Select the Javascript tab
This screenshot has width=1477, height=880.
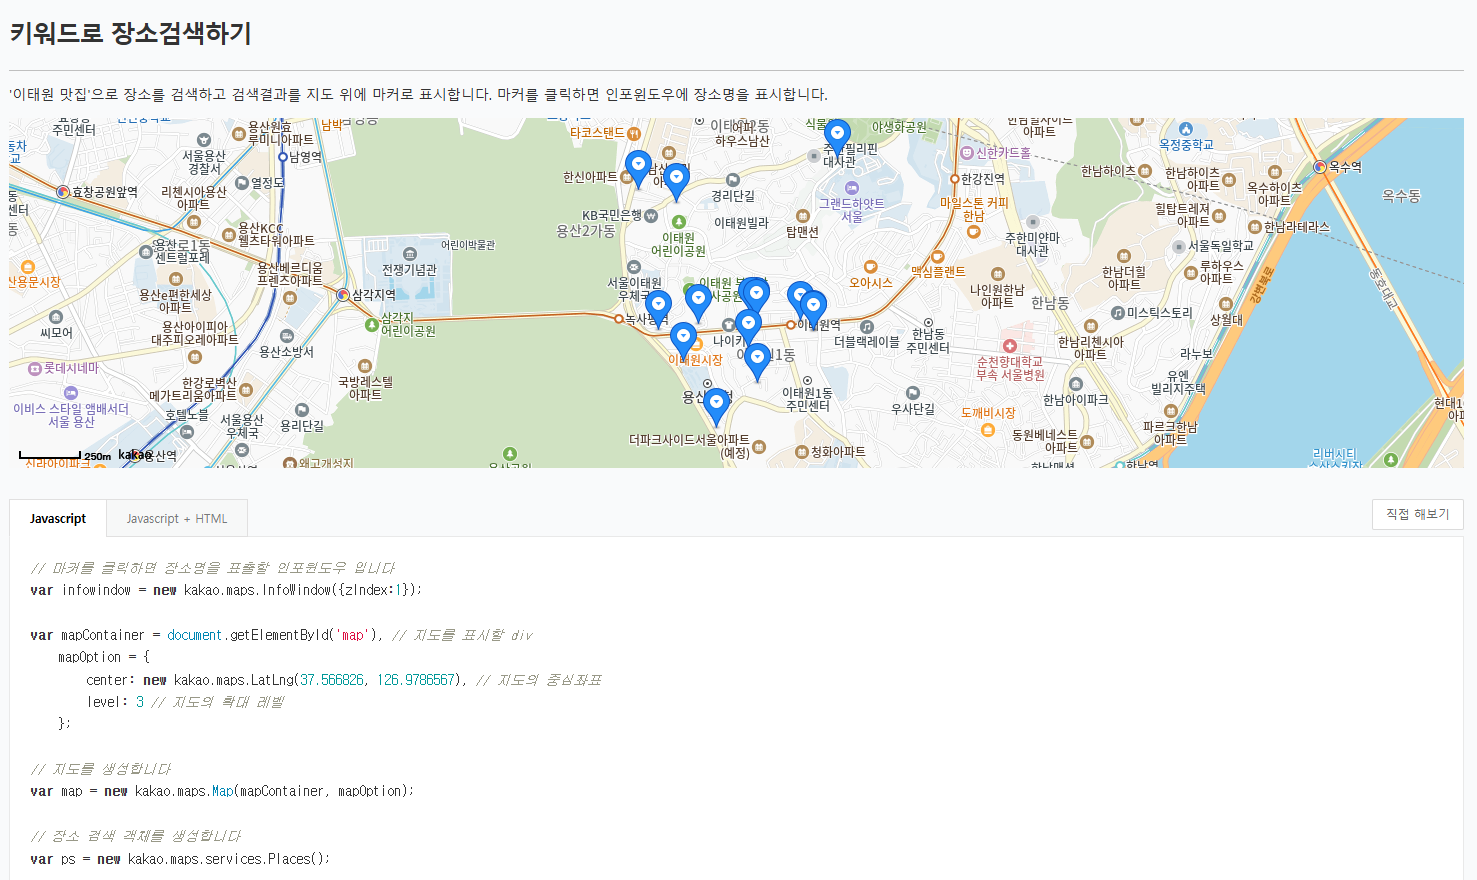(x=58, y=518)
